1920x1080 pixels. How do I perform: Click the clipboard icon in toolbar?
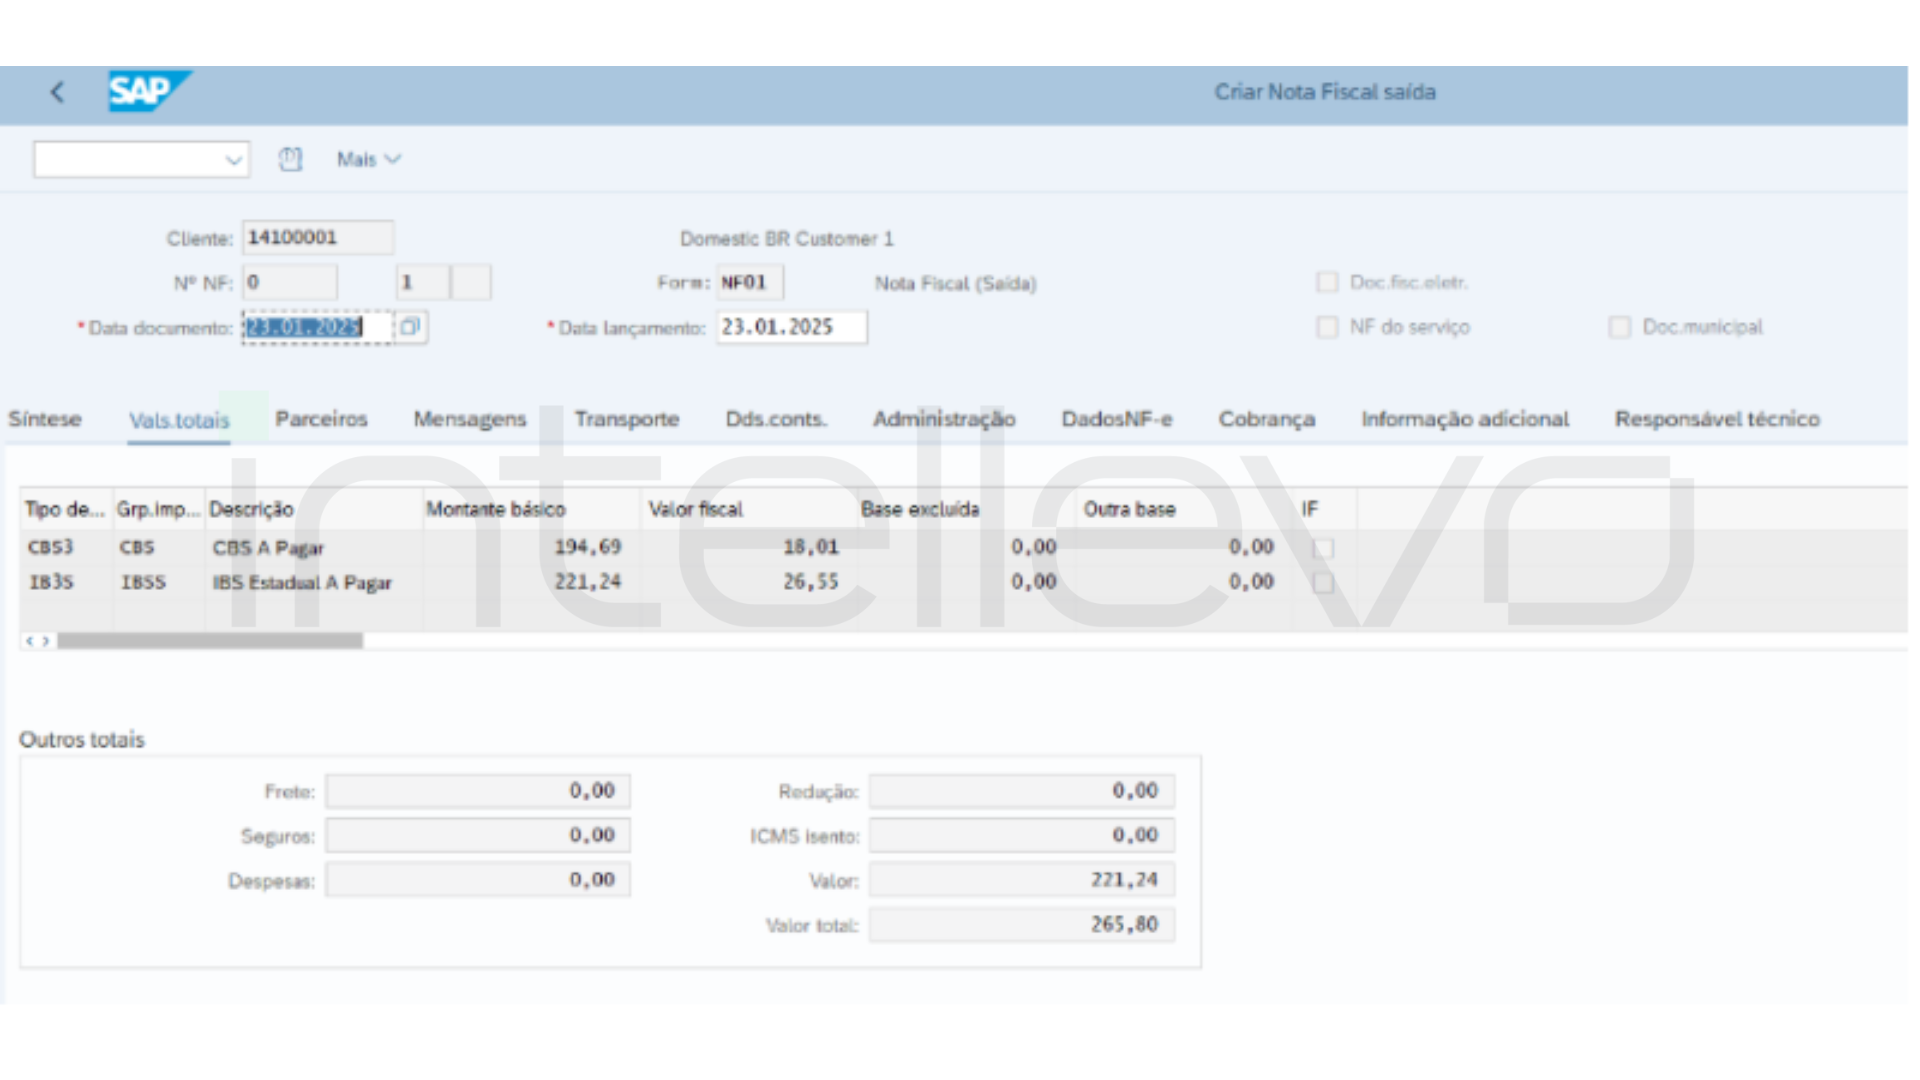coord(290,159)
